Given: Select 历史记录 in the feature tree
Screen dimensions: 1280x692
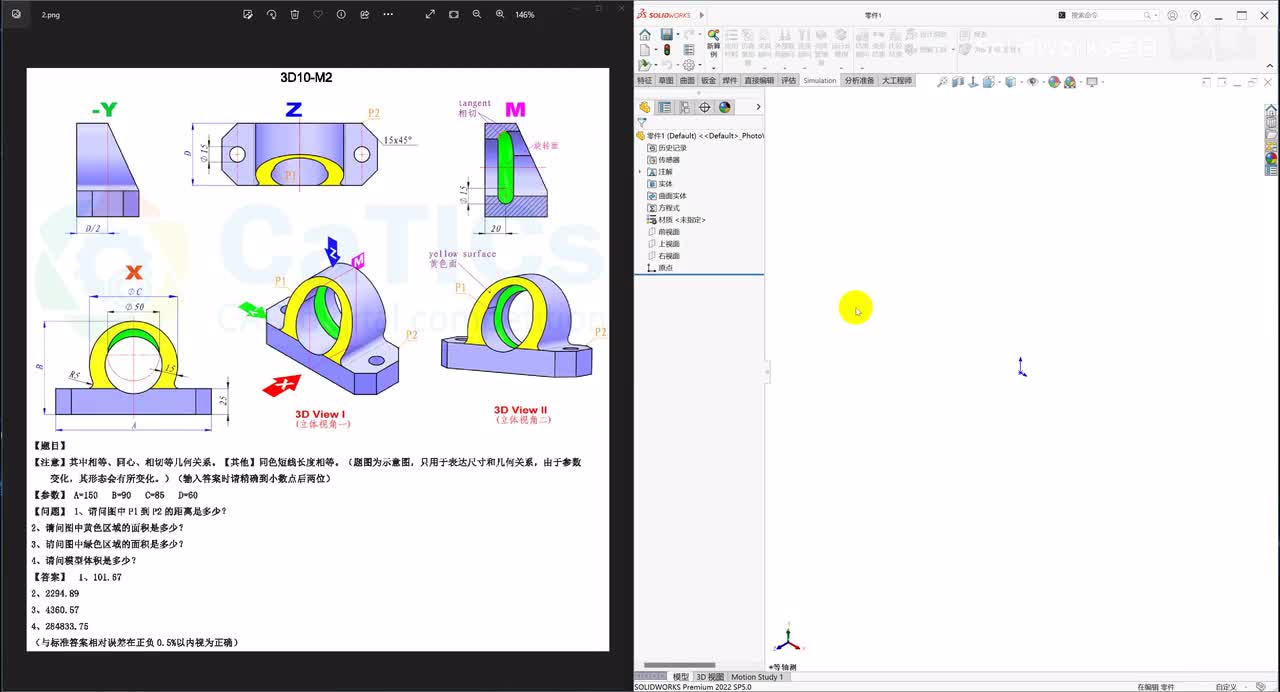Looking at the screenshot, I should point(666,148).
